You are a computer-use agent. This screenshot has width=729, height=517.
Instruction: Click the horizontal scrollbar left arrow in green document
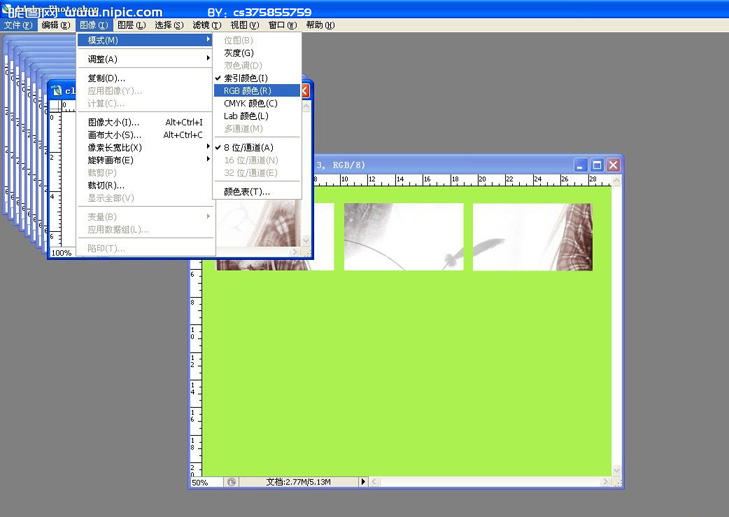click(375, 482)
